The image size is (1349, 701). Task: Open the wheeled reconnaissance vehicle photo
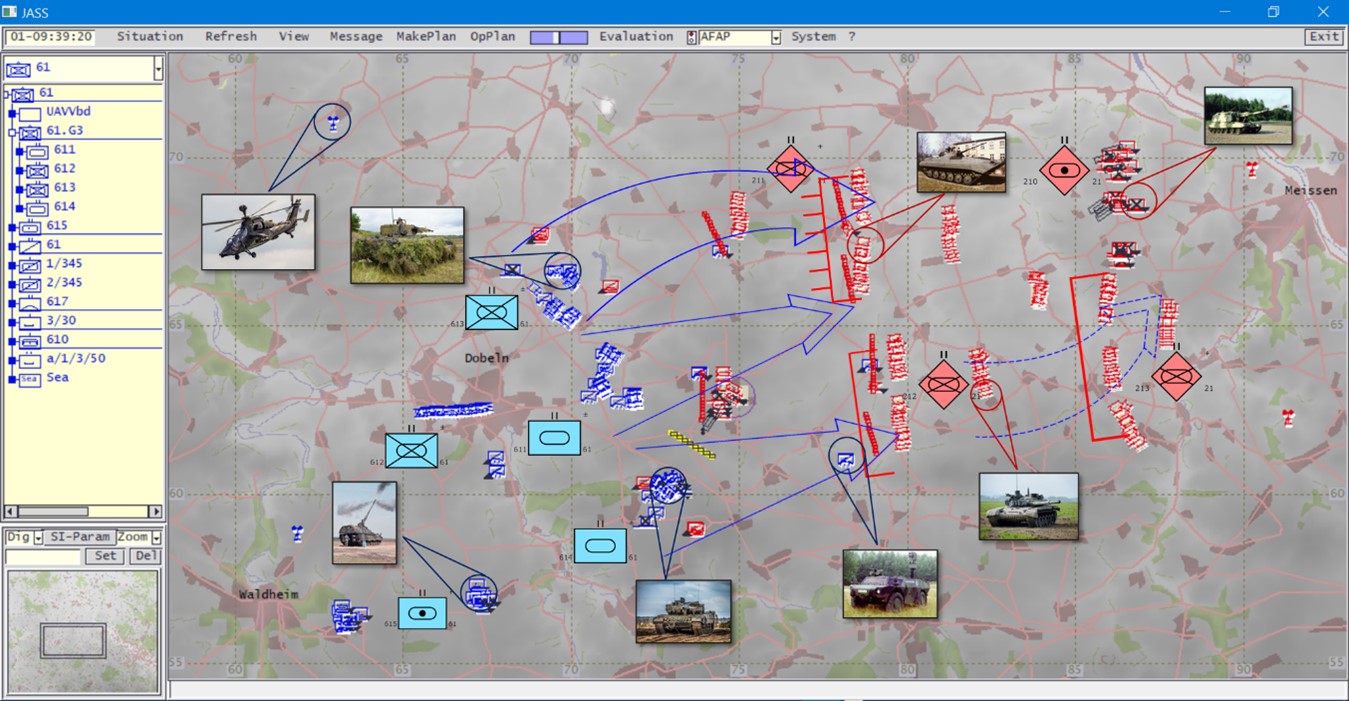890,583
